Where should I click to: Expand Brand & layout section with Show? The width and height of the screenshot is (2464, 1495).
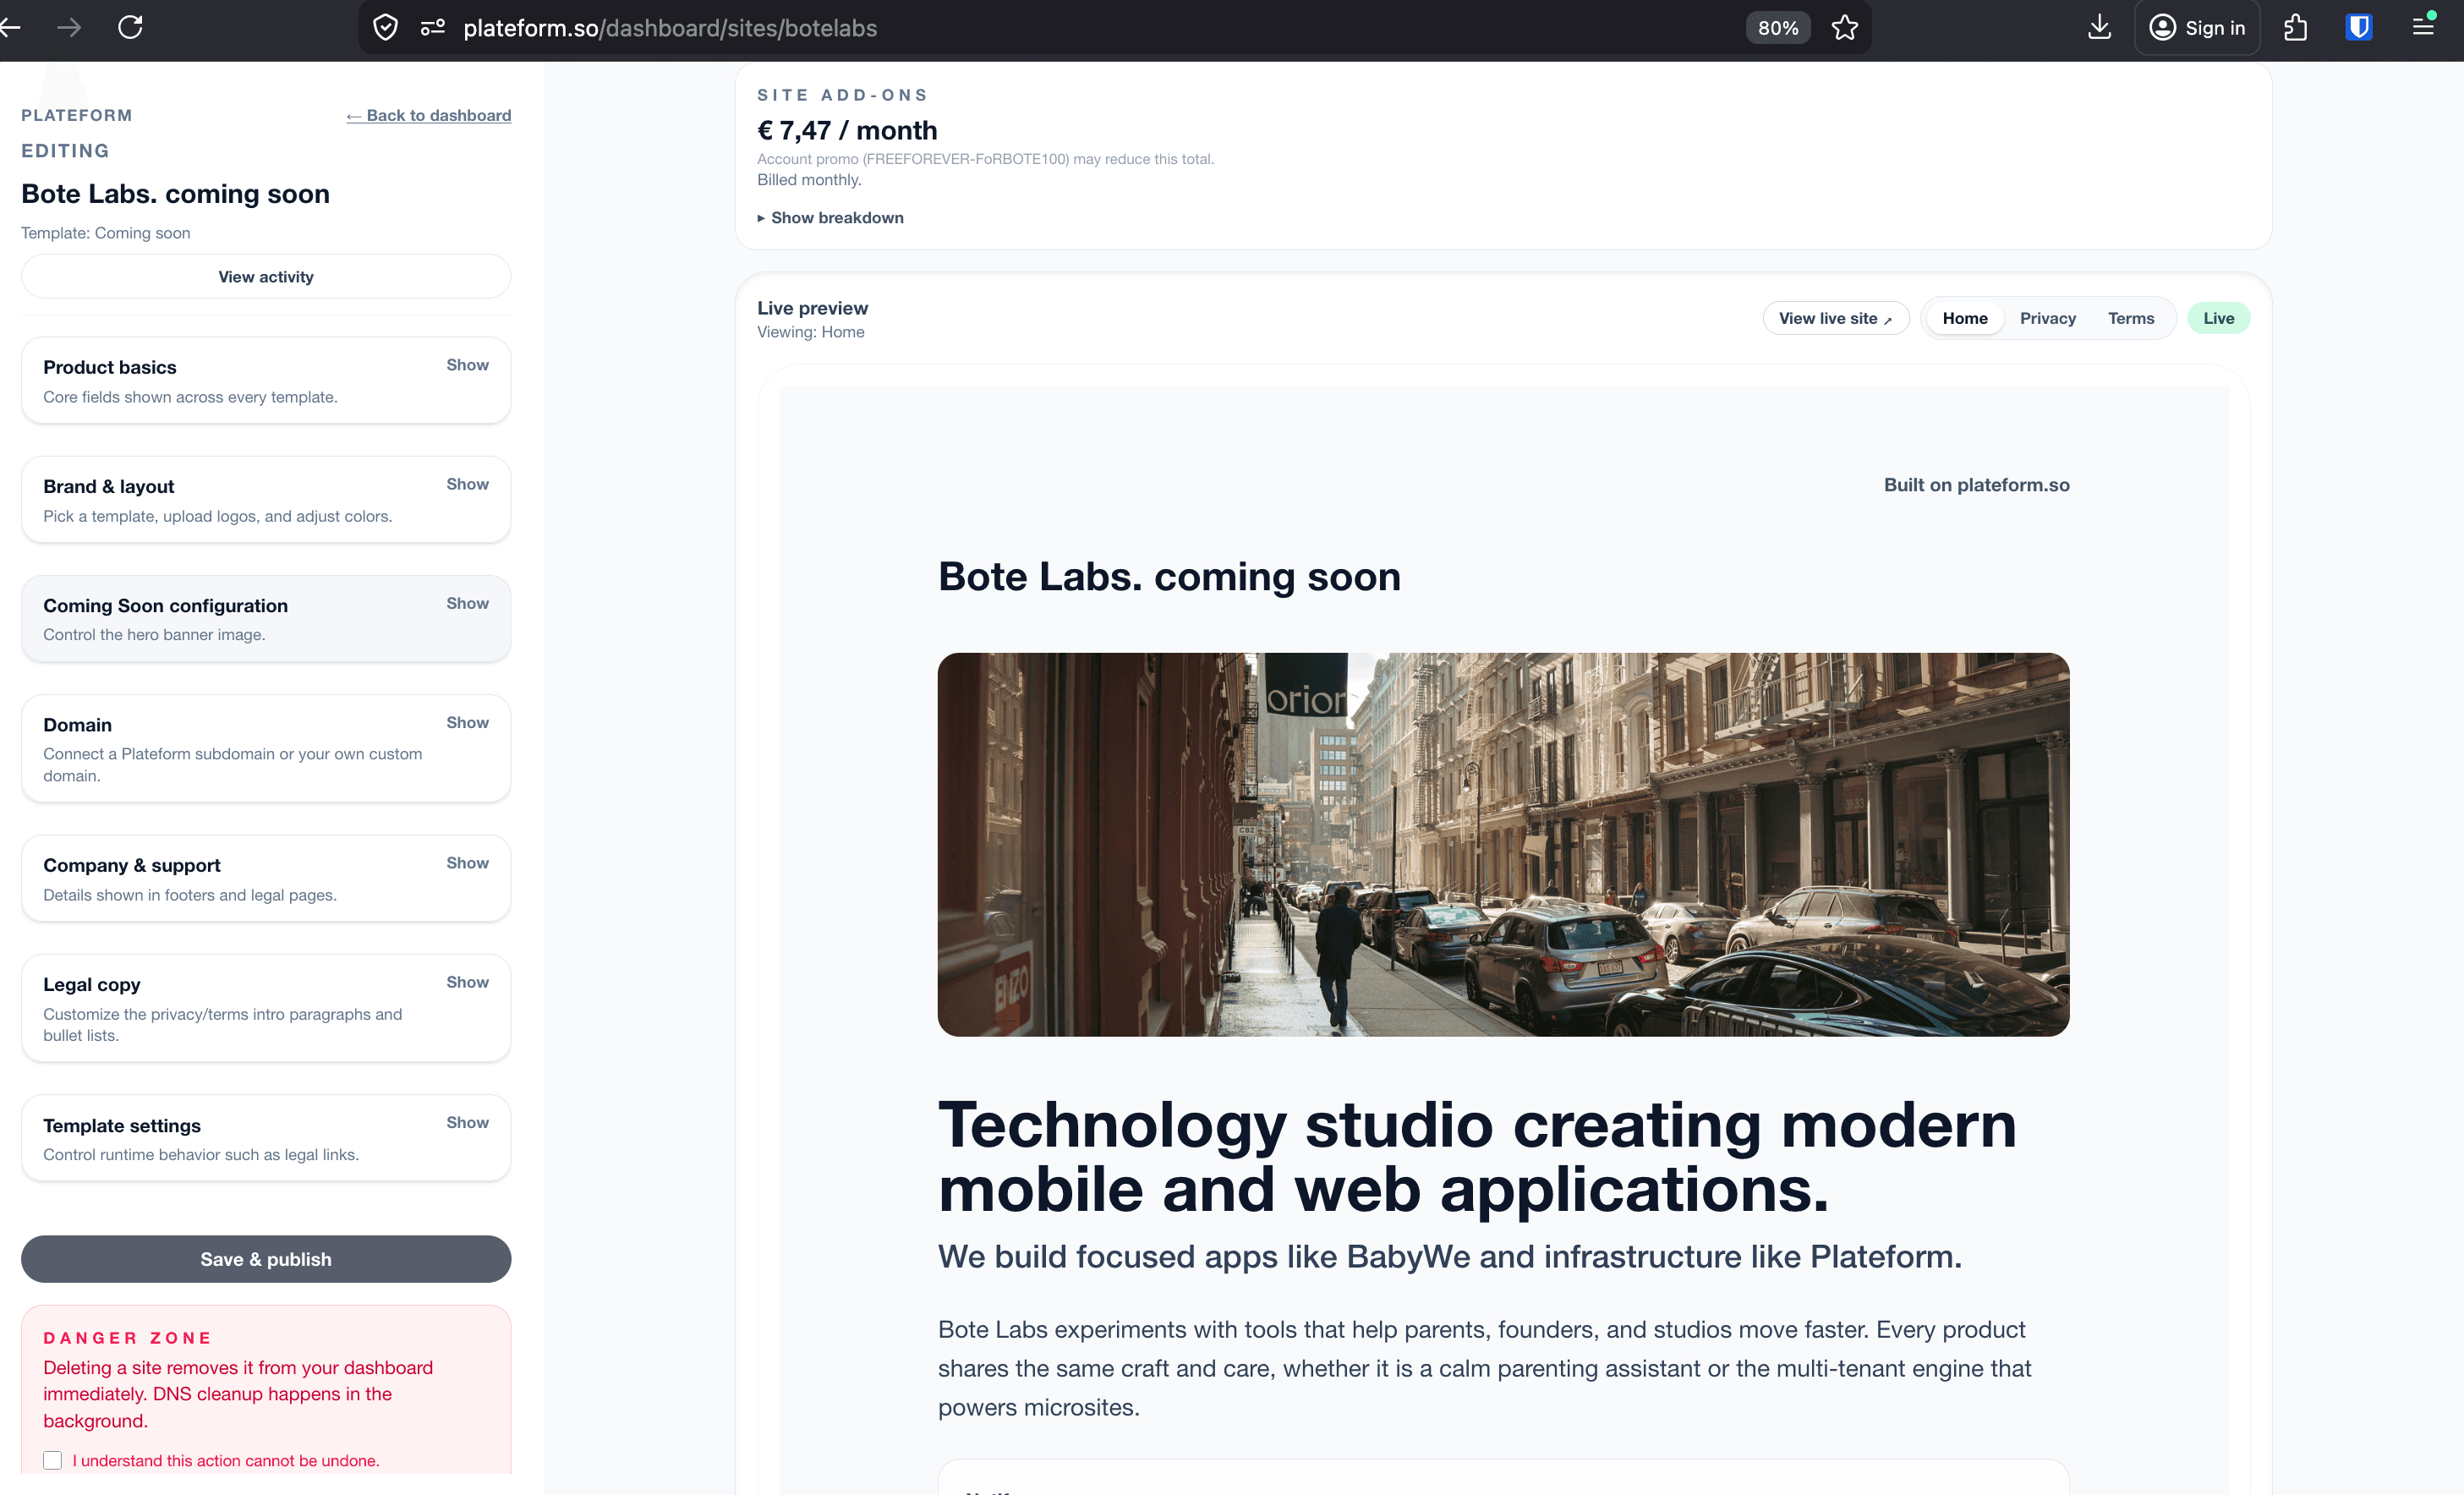[x=467, y=484]
